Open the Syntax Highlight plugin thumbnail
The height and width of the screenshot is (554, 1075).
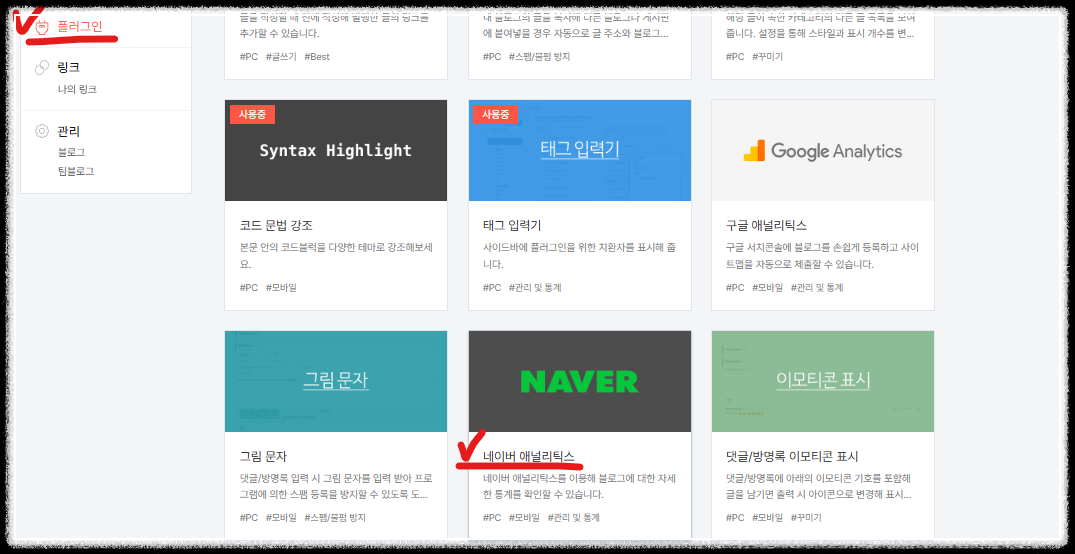[336, 150]
